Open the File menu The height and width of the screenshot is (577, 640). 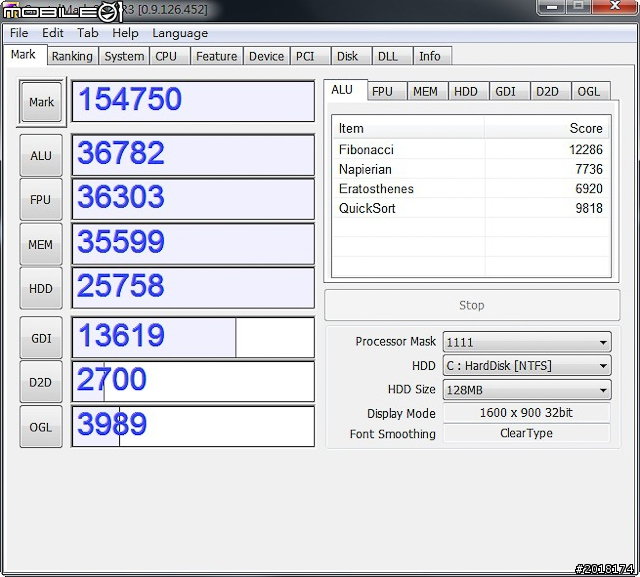click(x=19, y=33)
